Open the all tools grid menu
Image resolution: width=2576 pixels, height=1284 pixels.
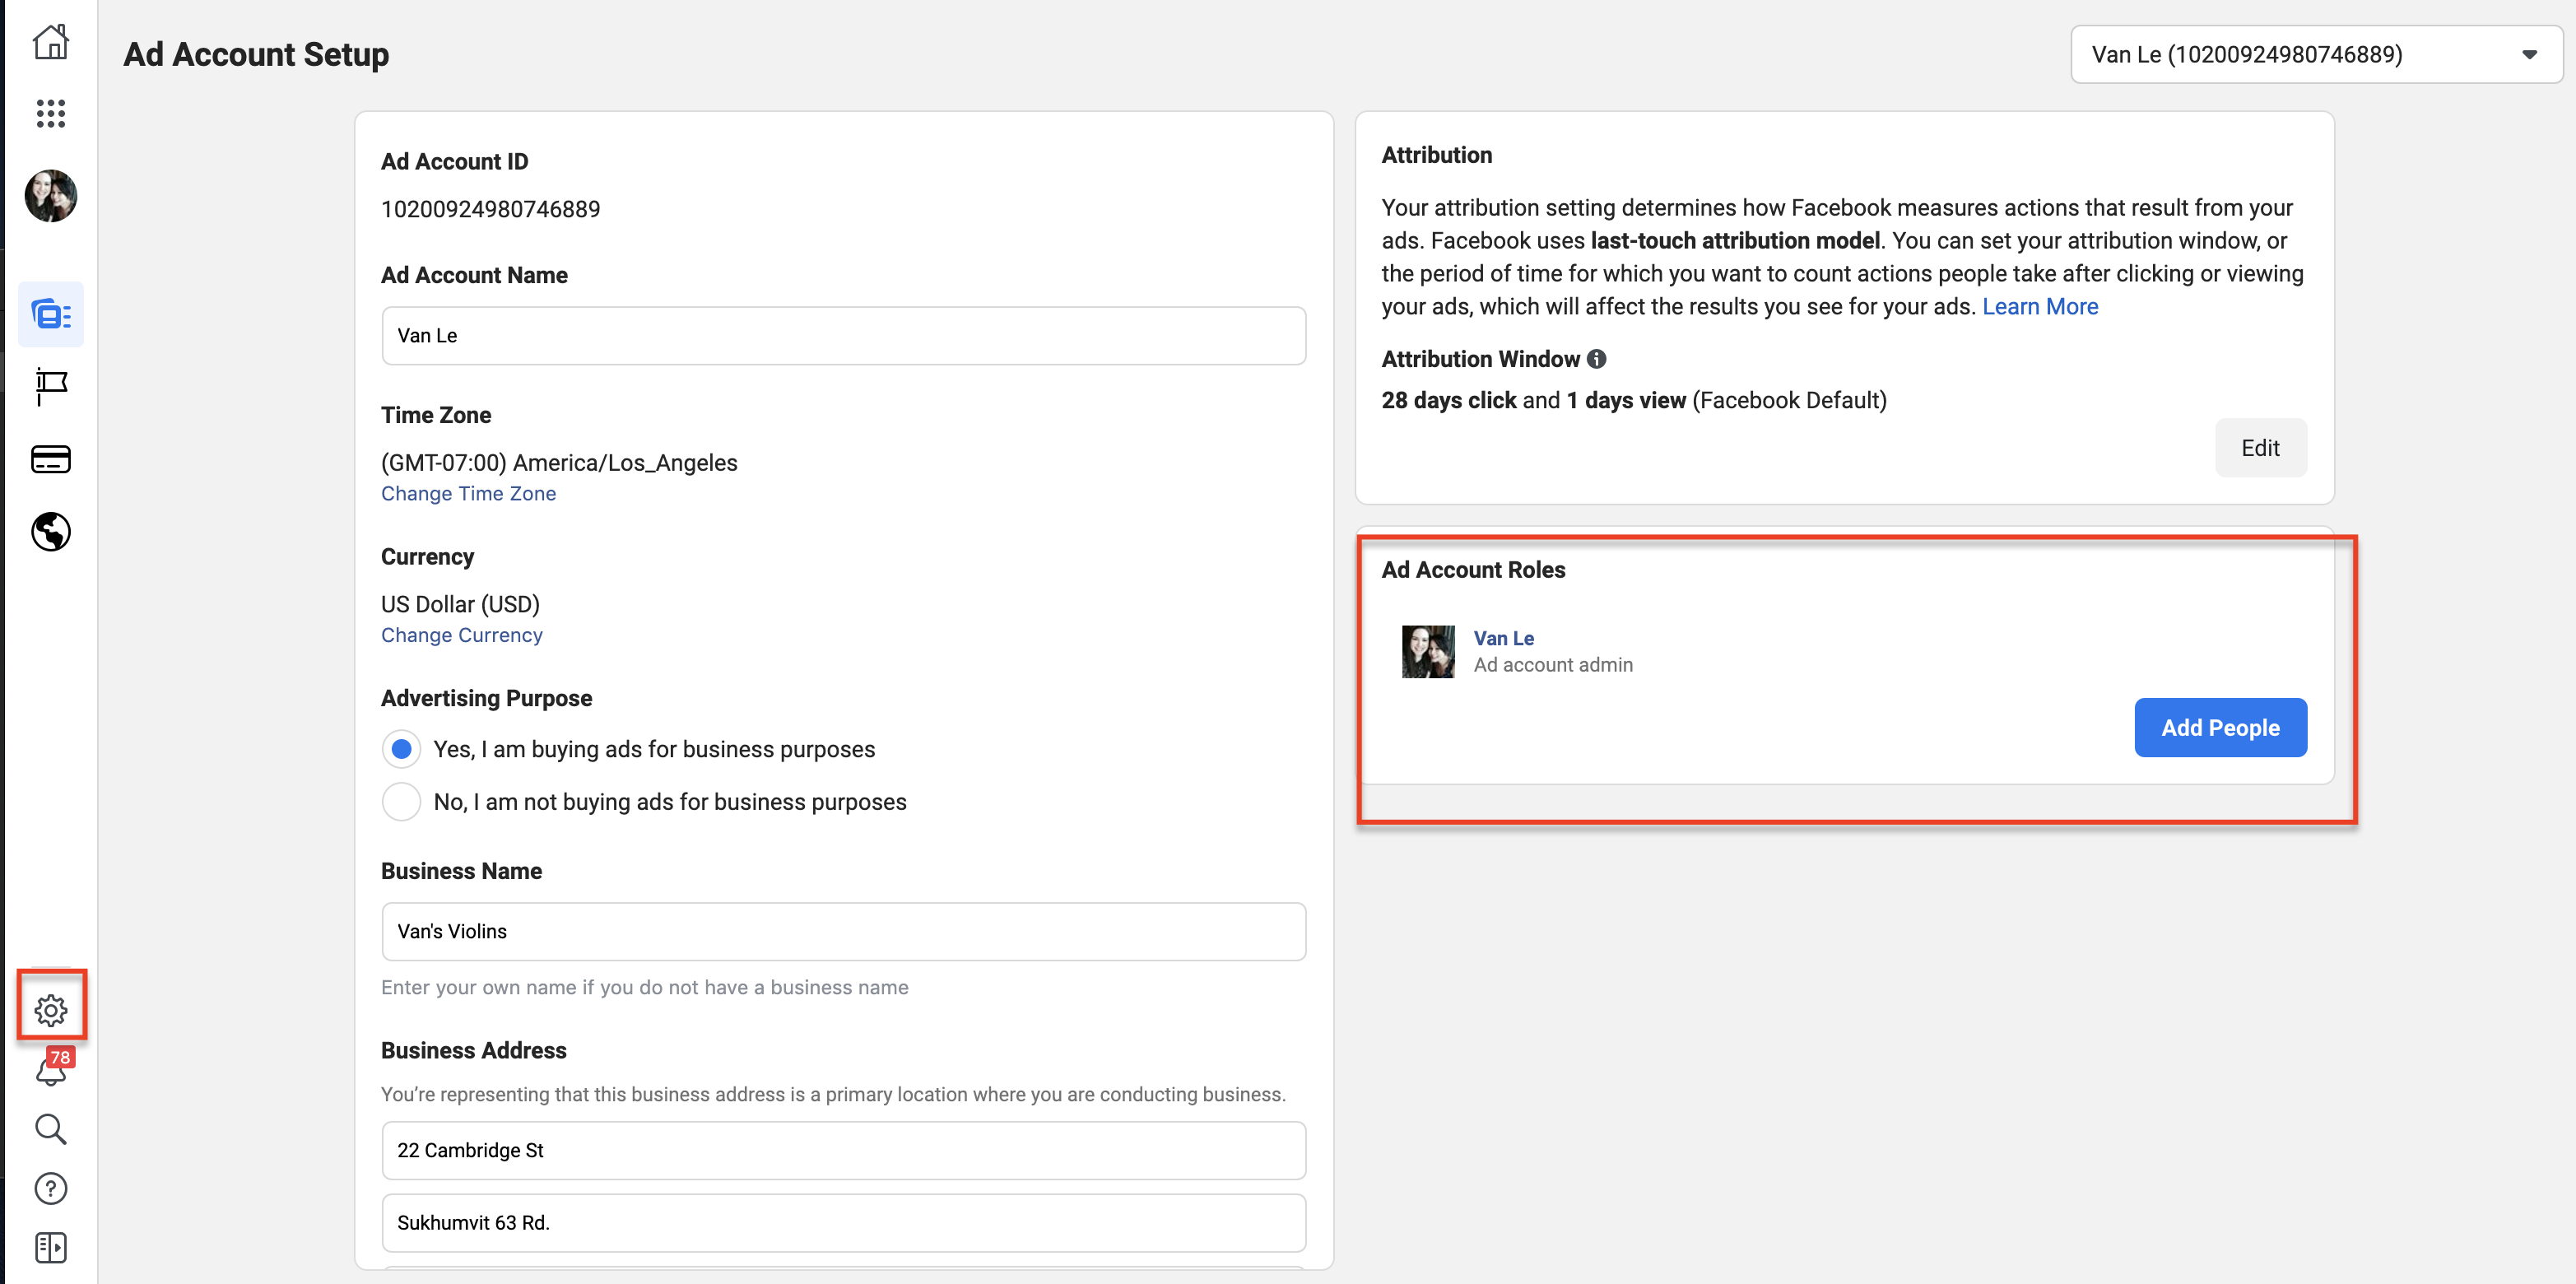51,113
